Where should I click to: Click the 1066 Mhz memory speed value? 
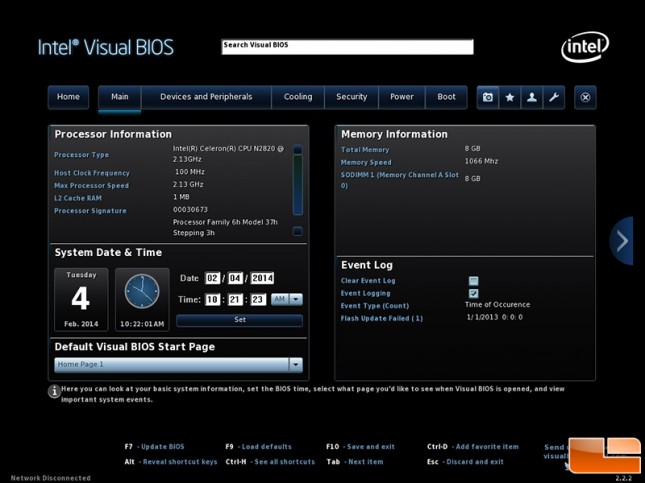[481, 161]
